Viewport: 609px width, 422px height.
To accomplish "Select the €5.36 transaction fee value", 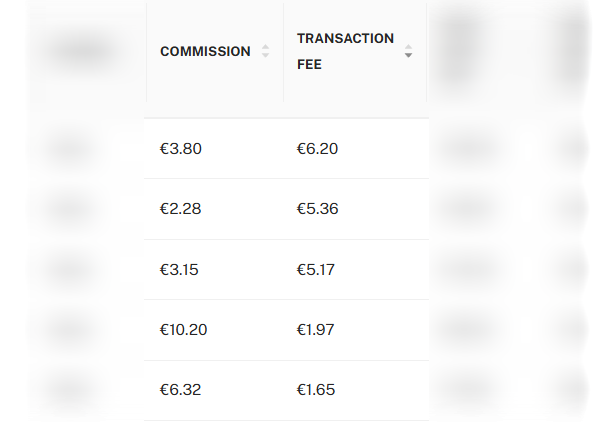I will pyautogui.click(x=318, y=209).
